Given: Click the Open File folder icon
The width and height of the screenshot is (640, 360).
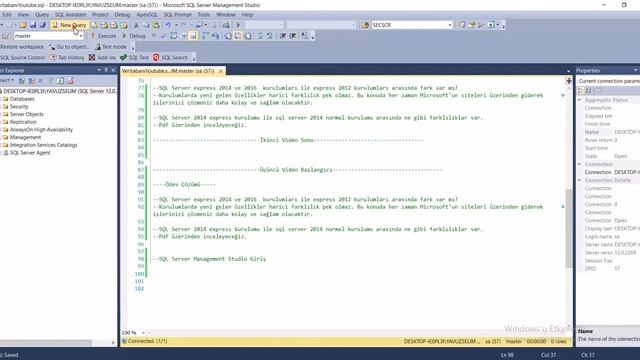Looking at the screenshot, I should point(23,25).
